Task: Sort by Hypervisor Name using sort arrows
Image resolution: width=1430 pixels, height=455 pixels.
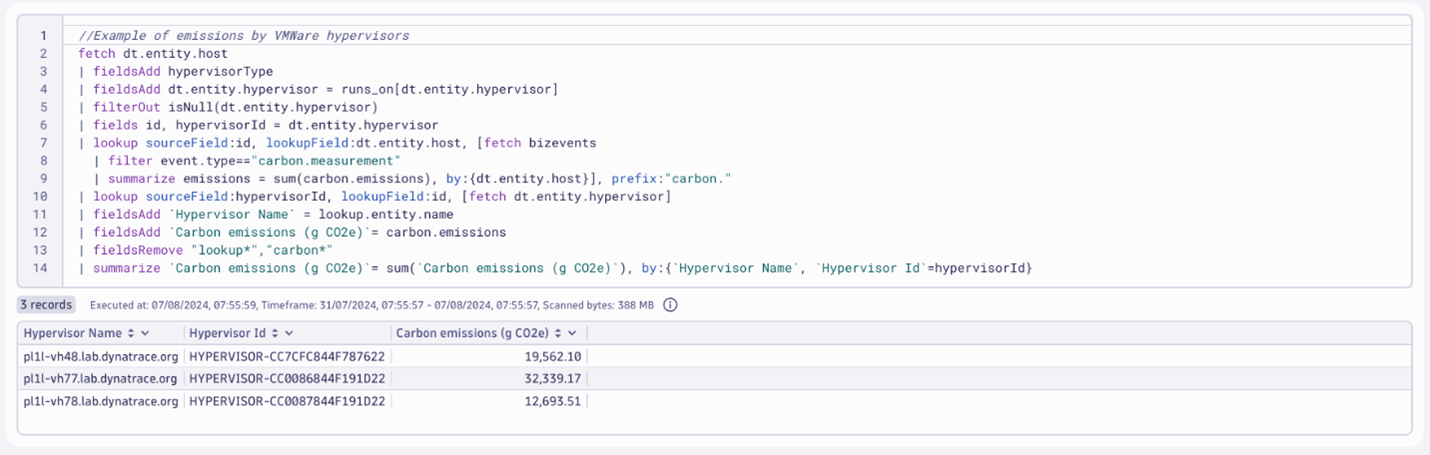Action: pyautogui.click(x=131, y=333)
